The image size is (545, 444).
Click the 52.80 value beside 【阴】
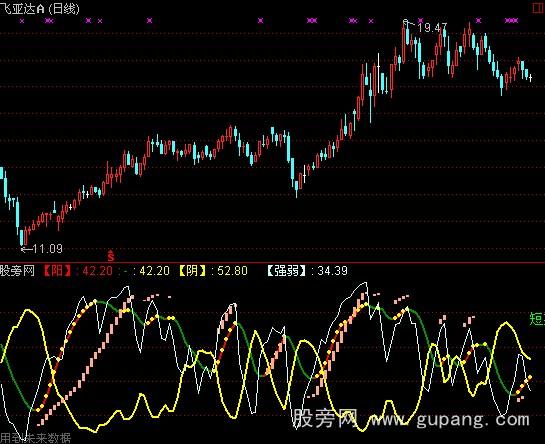(x=232, y=271)
